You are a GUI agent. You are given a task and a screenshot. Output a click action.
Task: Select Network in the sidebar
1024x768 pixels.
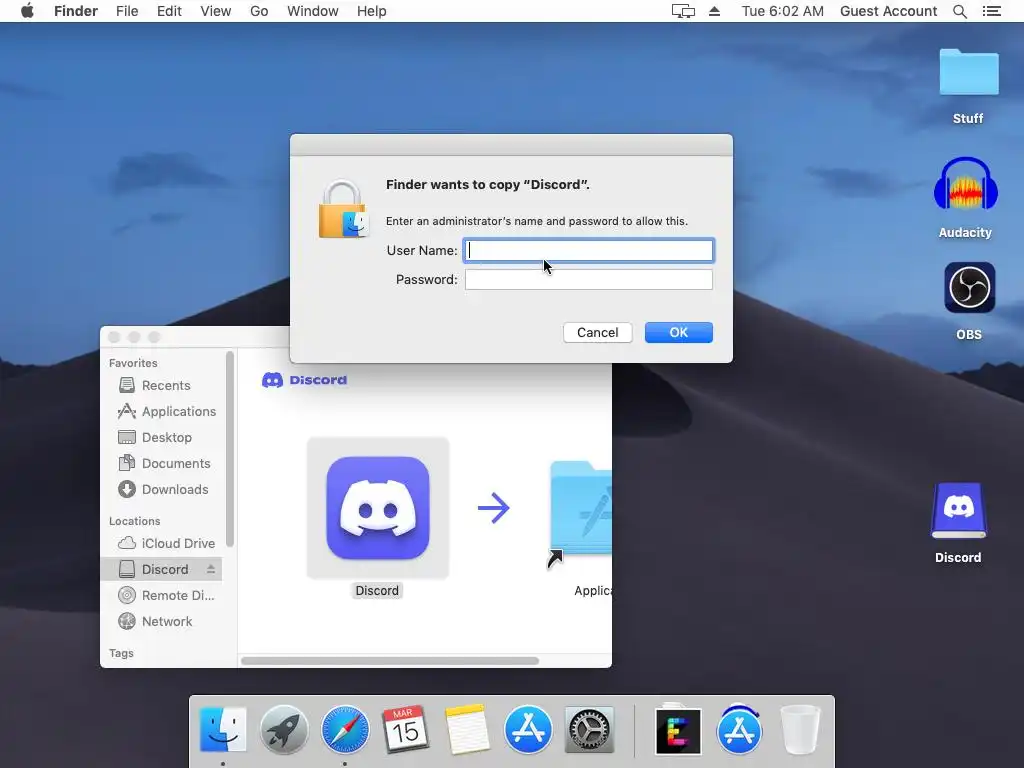[x=162, y=622]
